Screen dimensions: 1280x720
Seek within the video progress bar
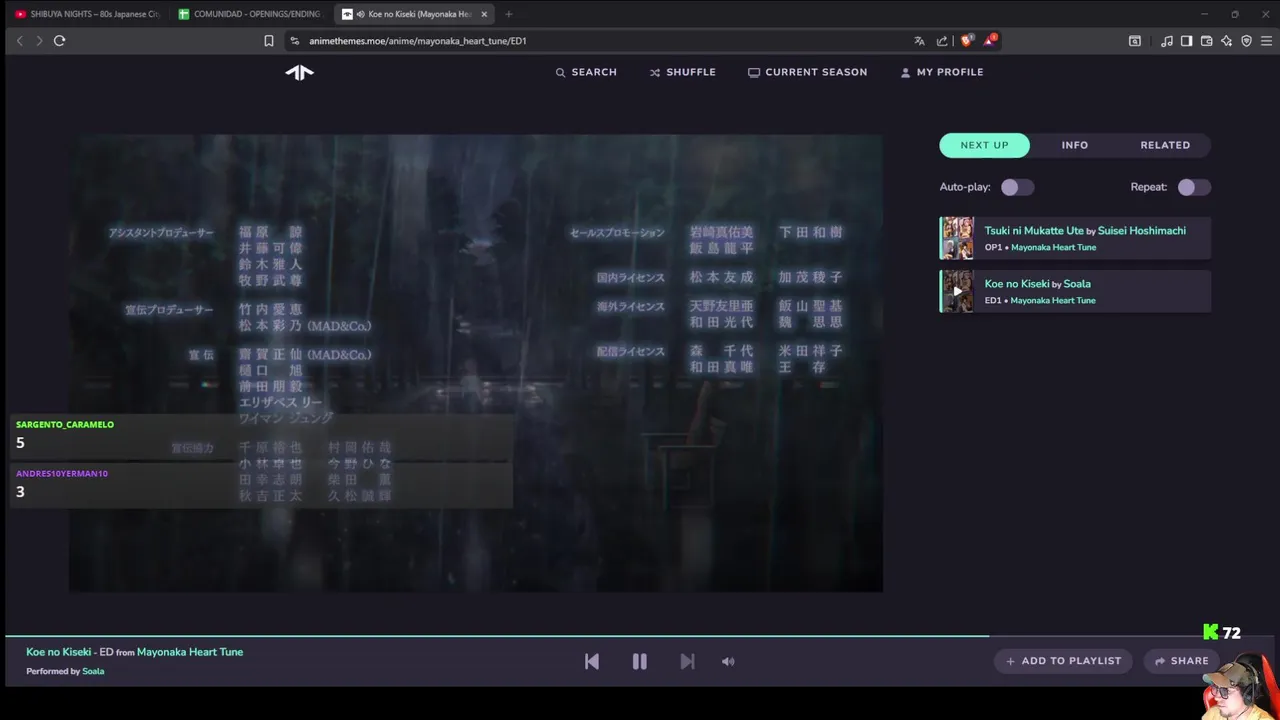(640, 636)
